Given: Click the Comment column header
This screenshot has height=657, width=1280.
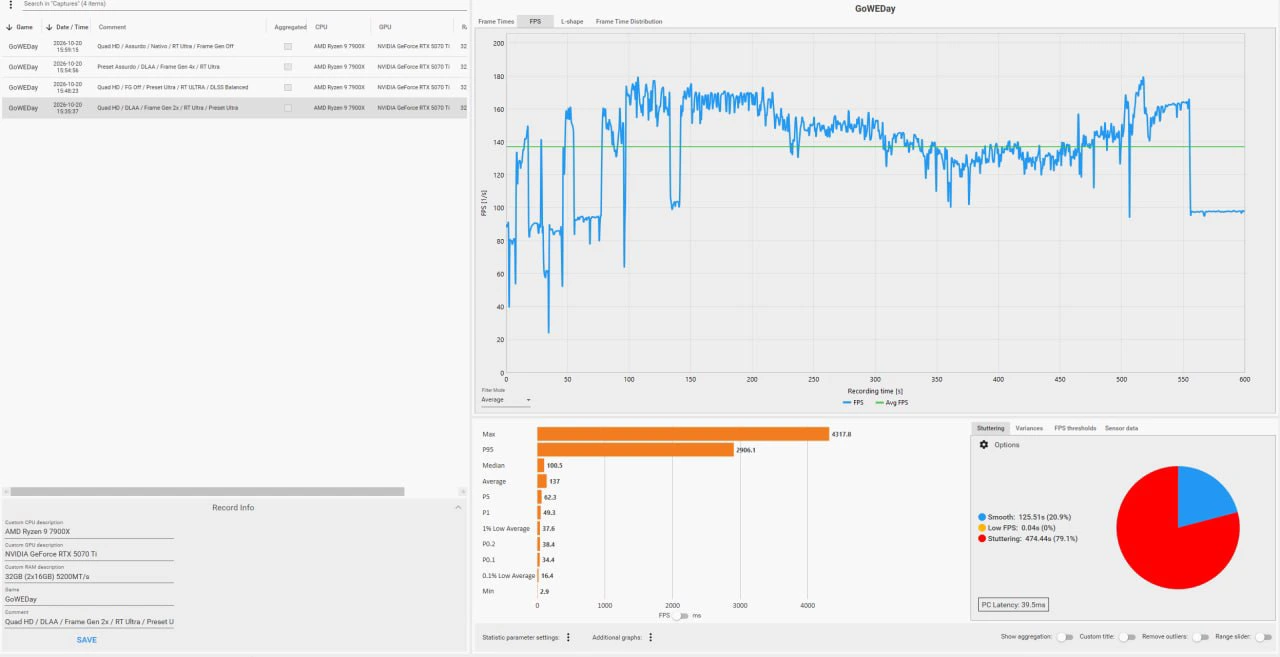Looking at the screenshot, I should click(x=112, y=27).
